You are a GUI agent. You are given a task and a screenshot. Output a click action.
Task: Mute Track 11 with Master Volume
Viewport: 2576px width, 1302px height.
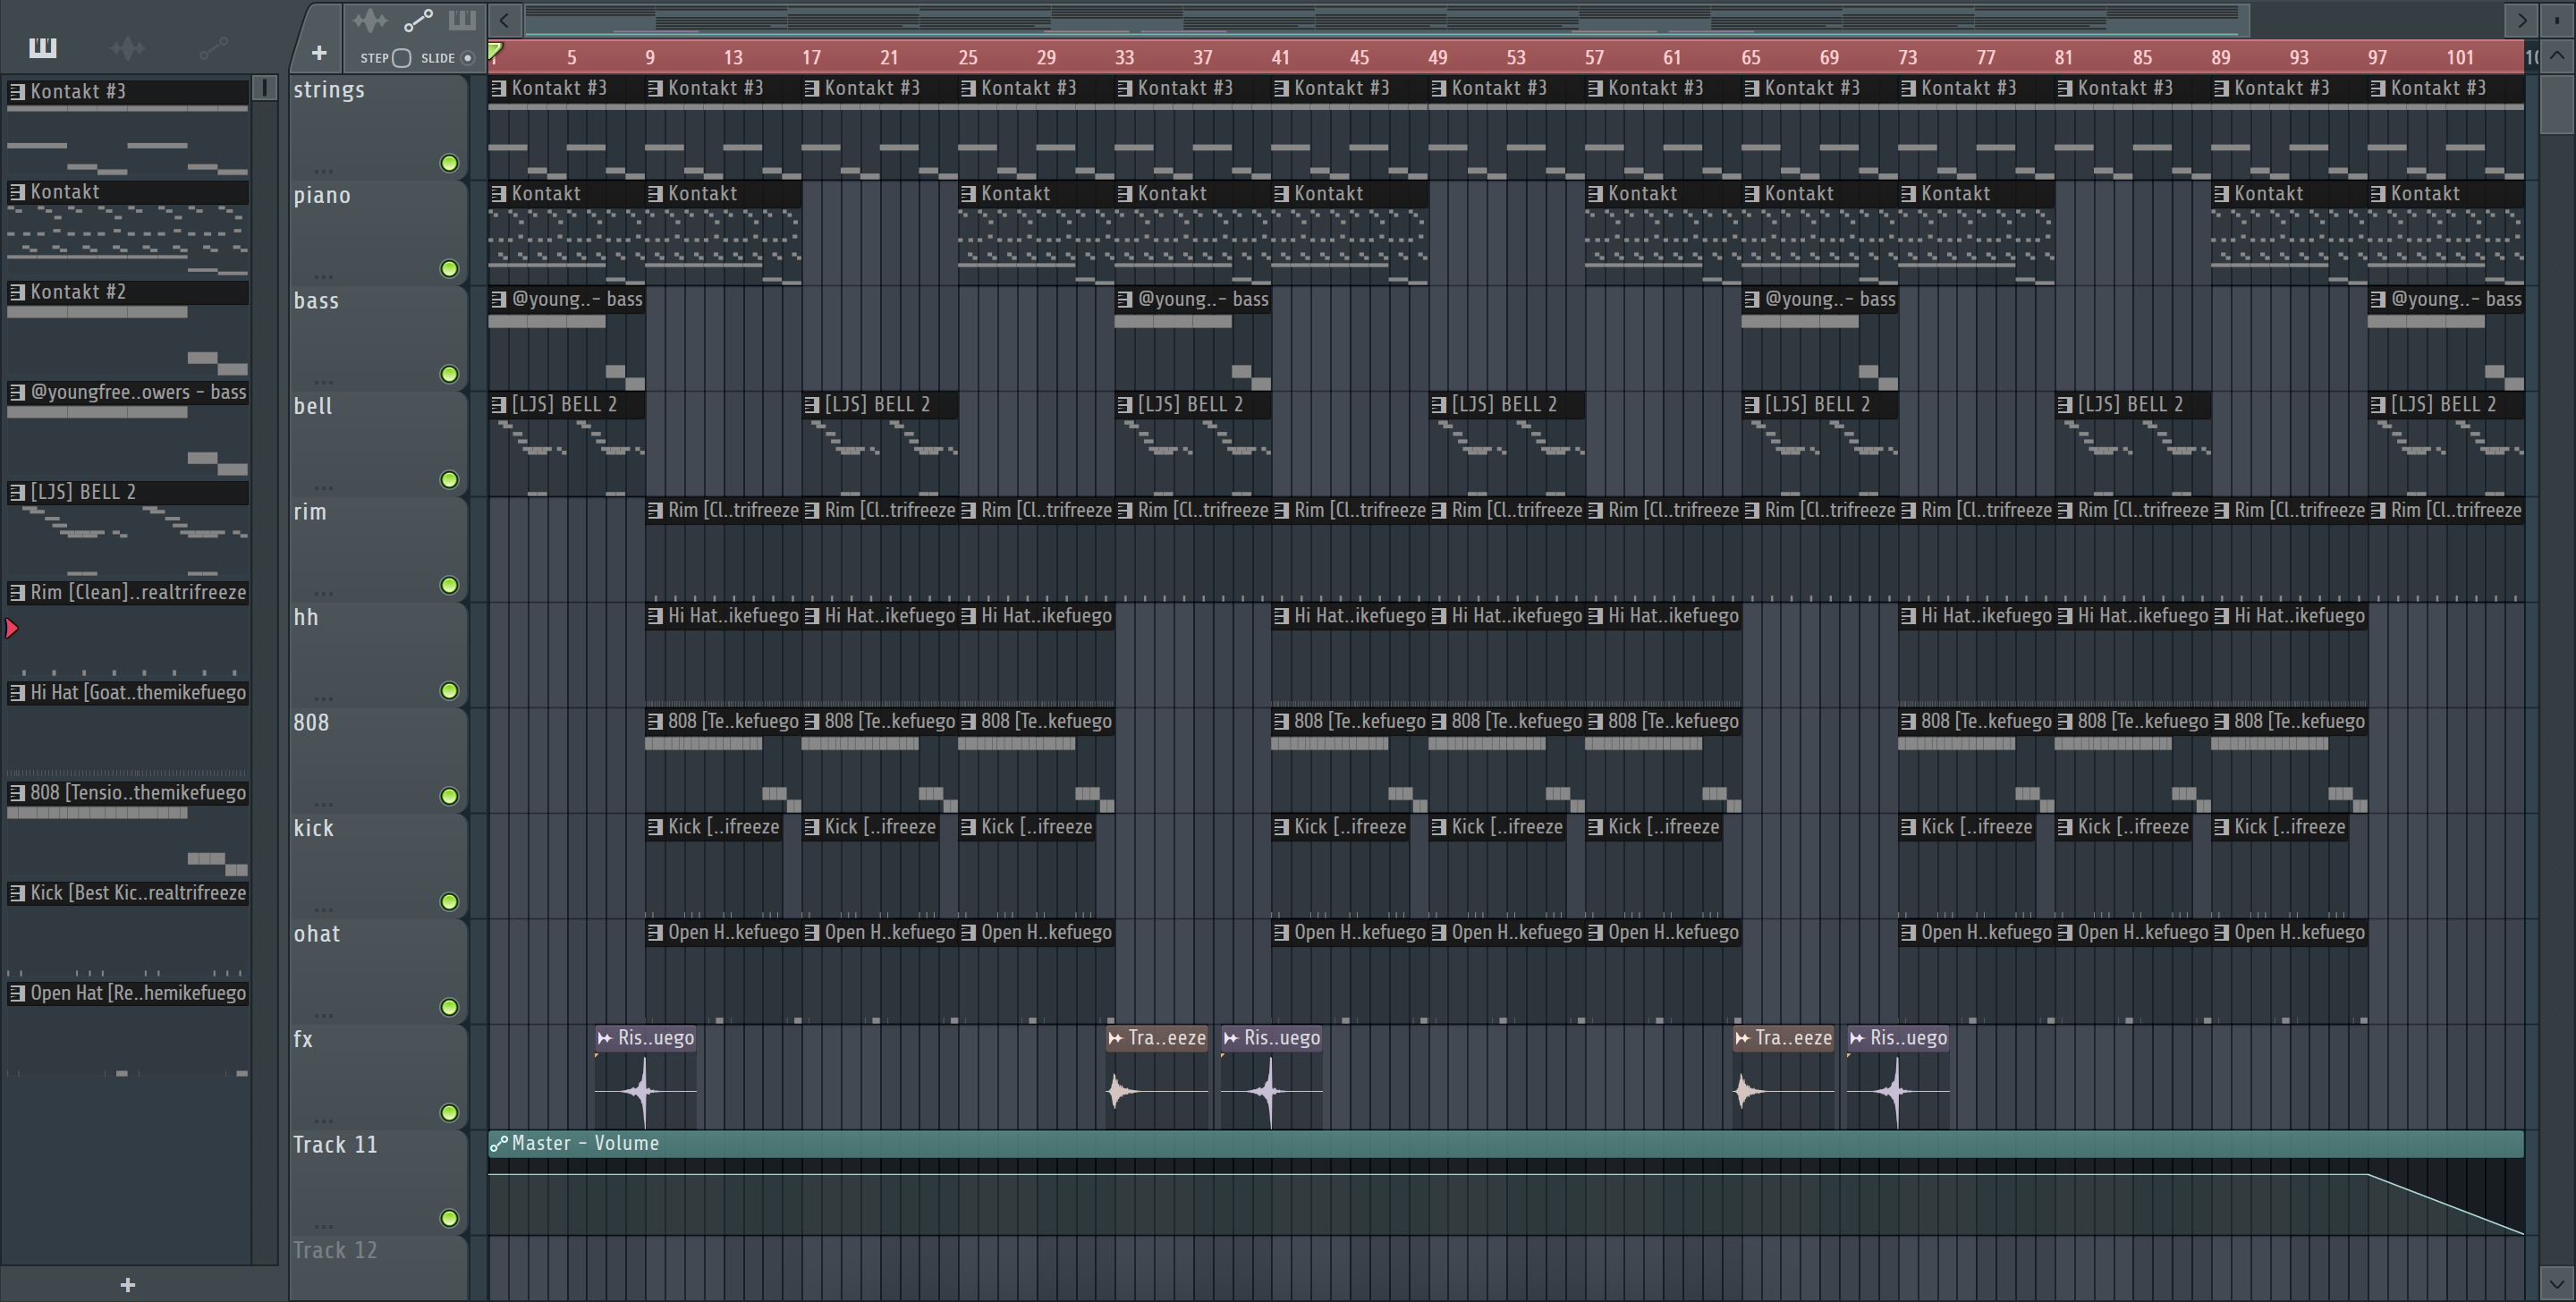click(x=449, y=1218)
